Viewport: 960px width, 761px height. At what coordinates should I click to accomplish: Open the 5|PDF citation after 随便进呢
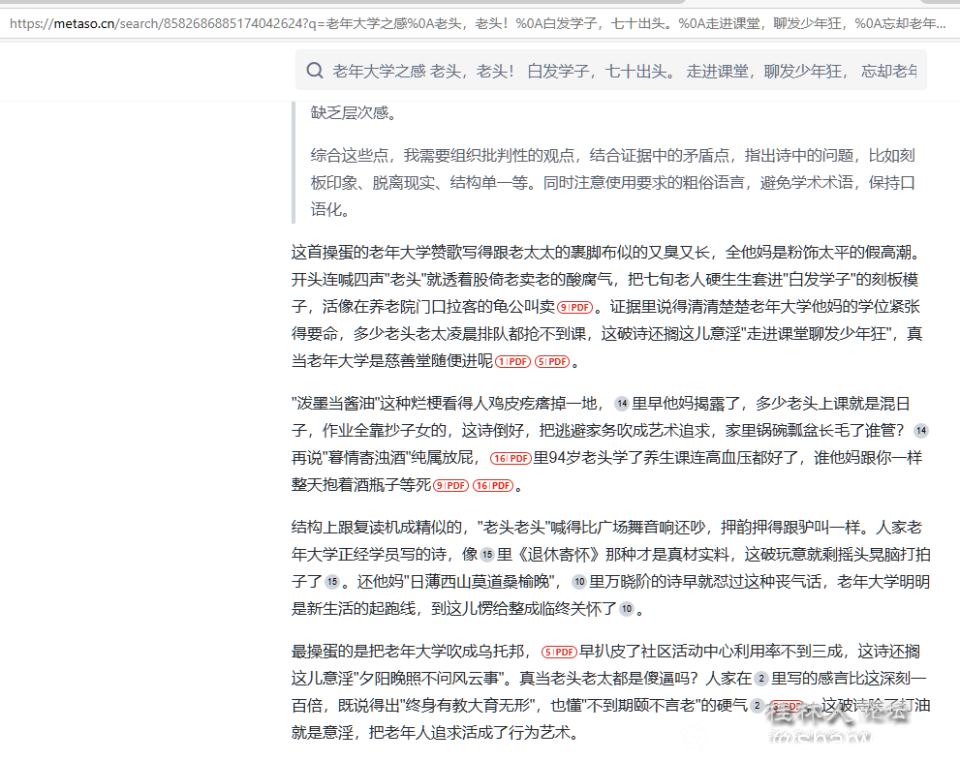[x=553, y=362]
